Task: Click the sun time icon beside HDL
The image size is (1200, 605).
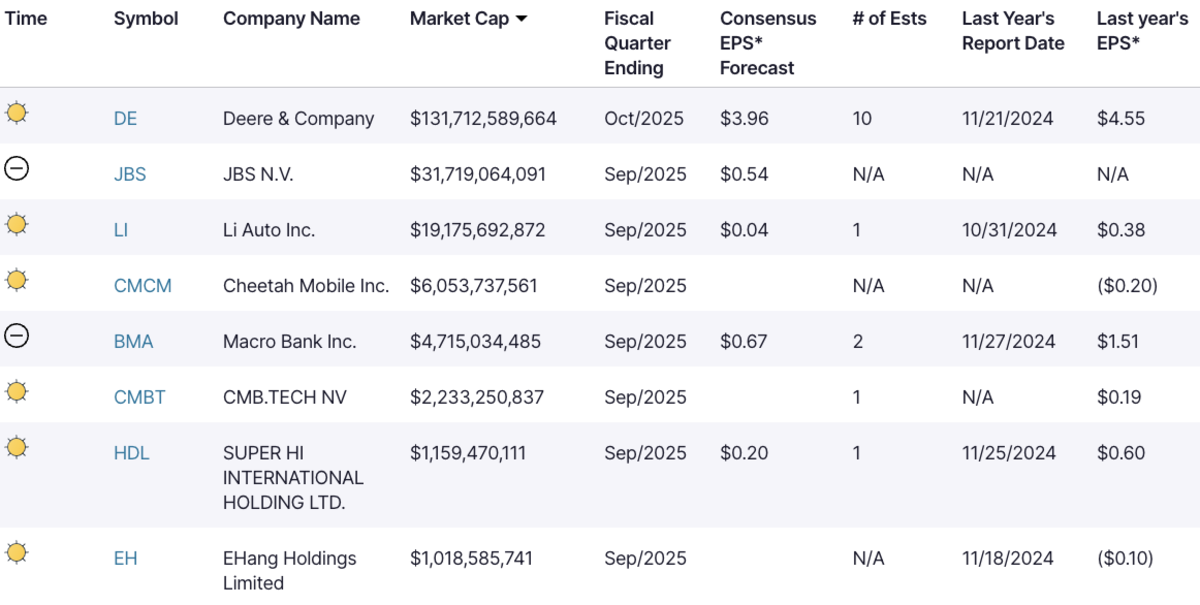Action: (16, 447)
